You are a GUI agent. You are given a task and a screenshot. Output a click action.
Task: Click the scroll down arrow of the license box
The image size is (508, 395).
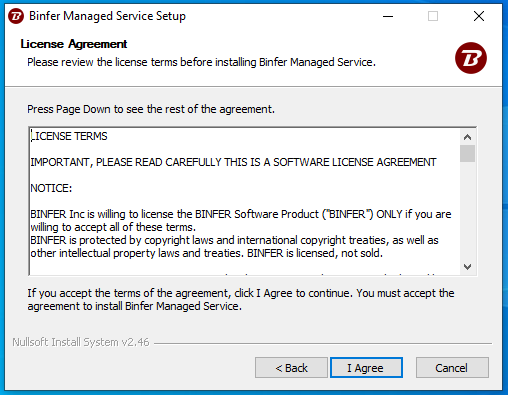[x=467, y=267]
